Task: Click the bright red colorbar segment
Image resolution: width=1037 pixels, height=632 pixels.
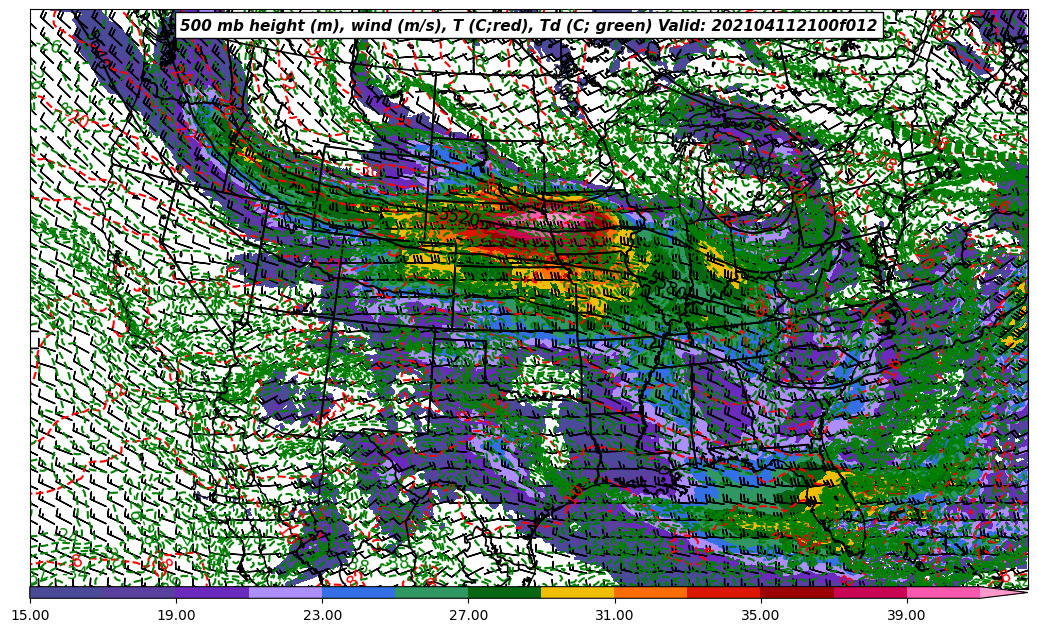Action: click(x=723, y=593)
